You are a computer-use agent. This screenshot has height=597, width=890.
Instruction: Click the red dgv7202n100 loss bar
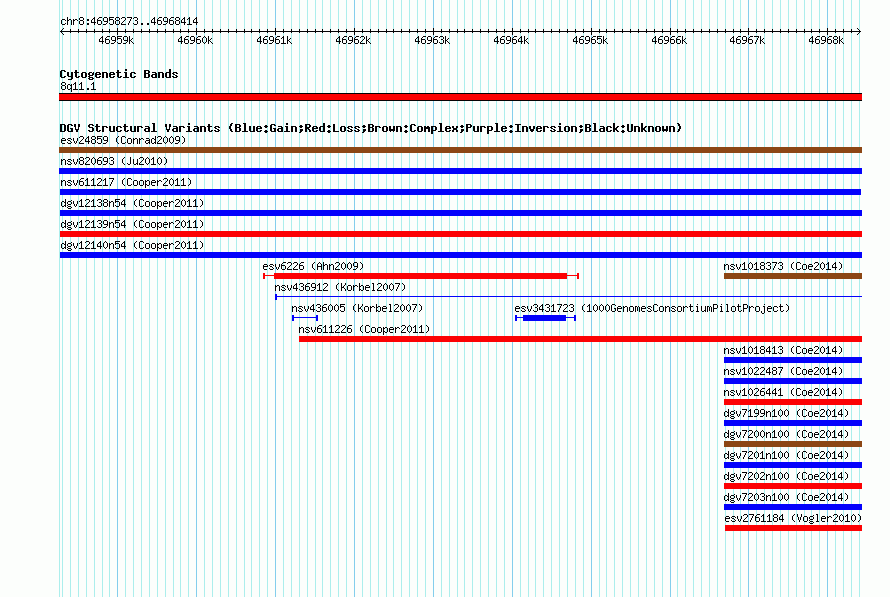(x=793, y=486)
